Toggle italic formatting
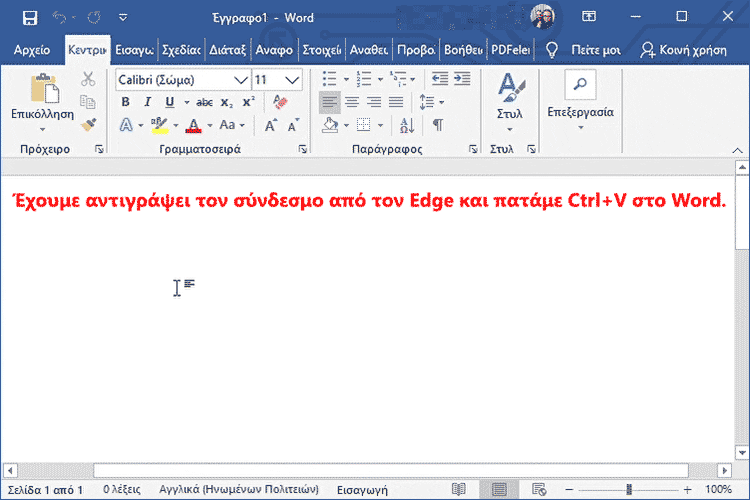Viewport: 750px width, 500px height. click(147, 102)
